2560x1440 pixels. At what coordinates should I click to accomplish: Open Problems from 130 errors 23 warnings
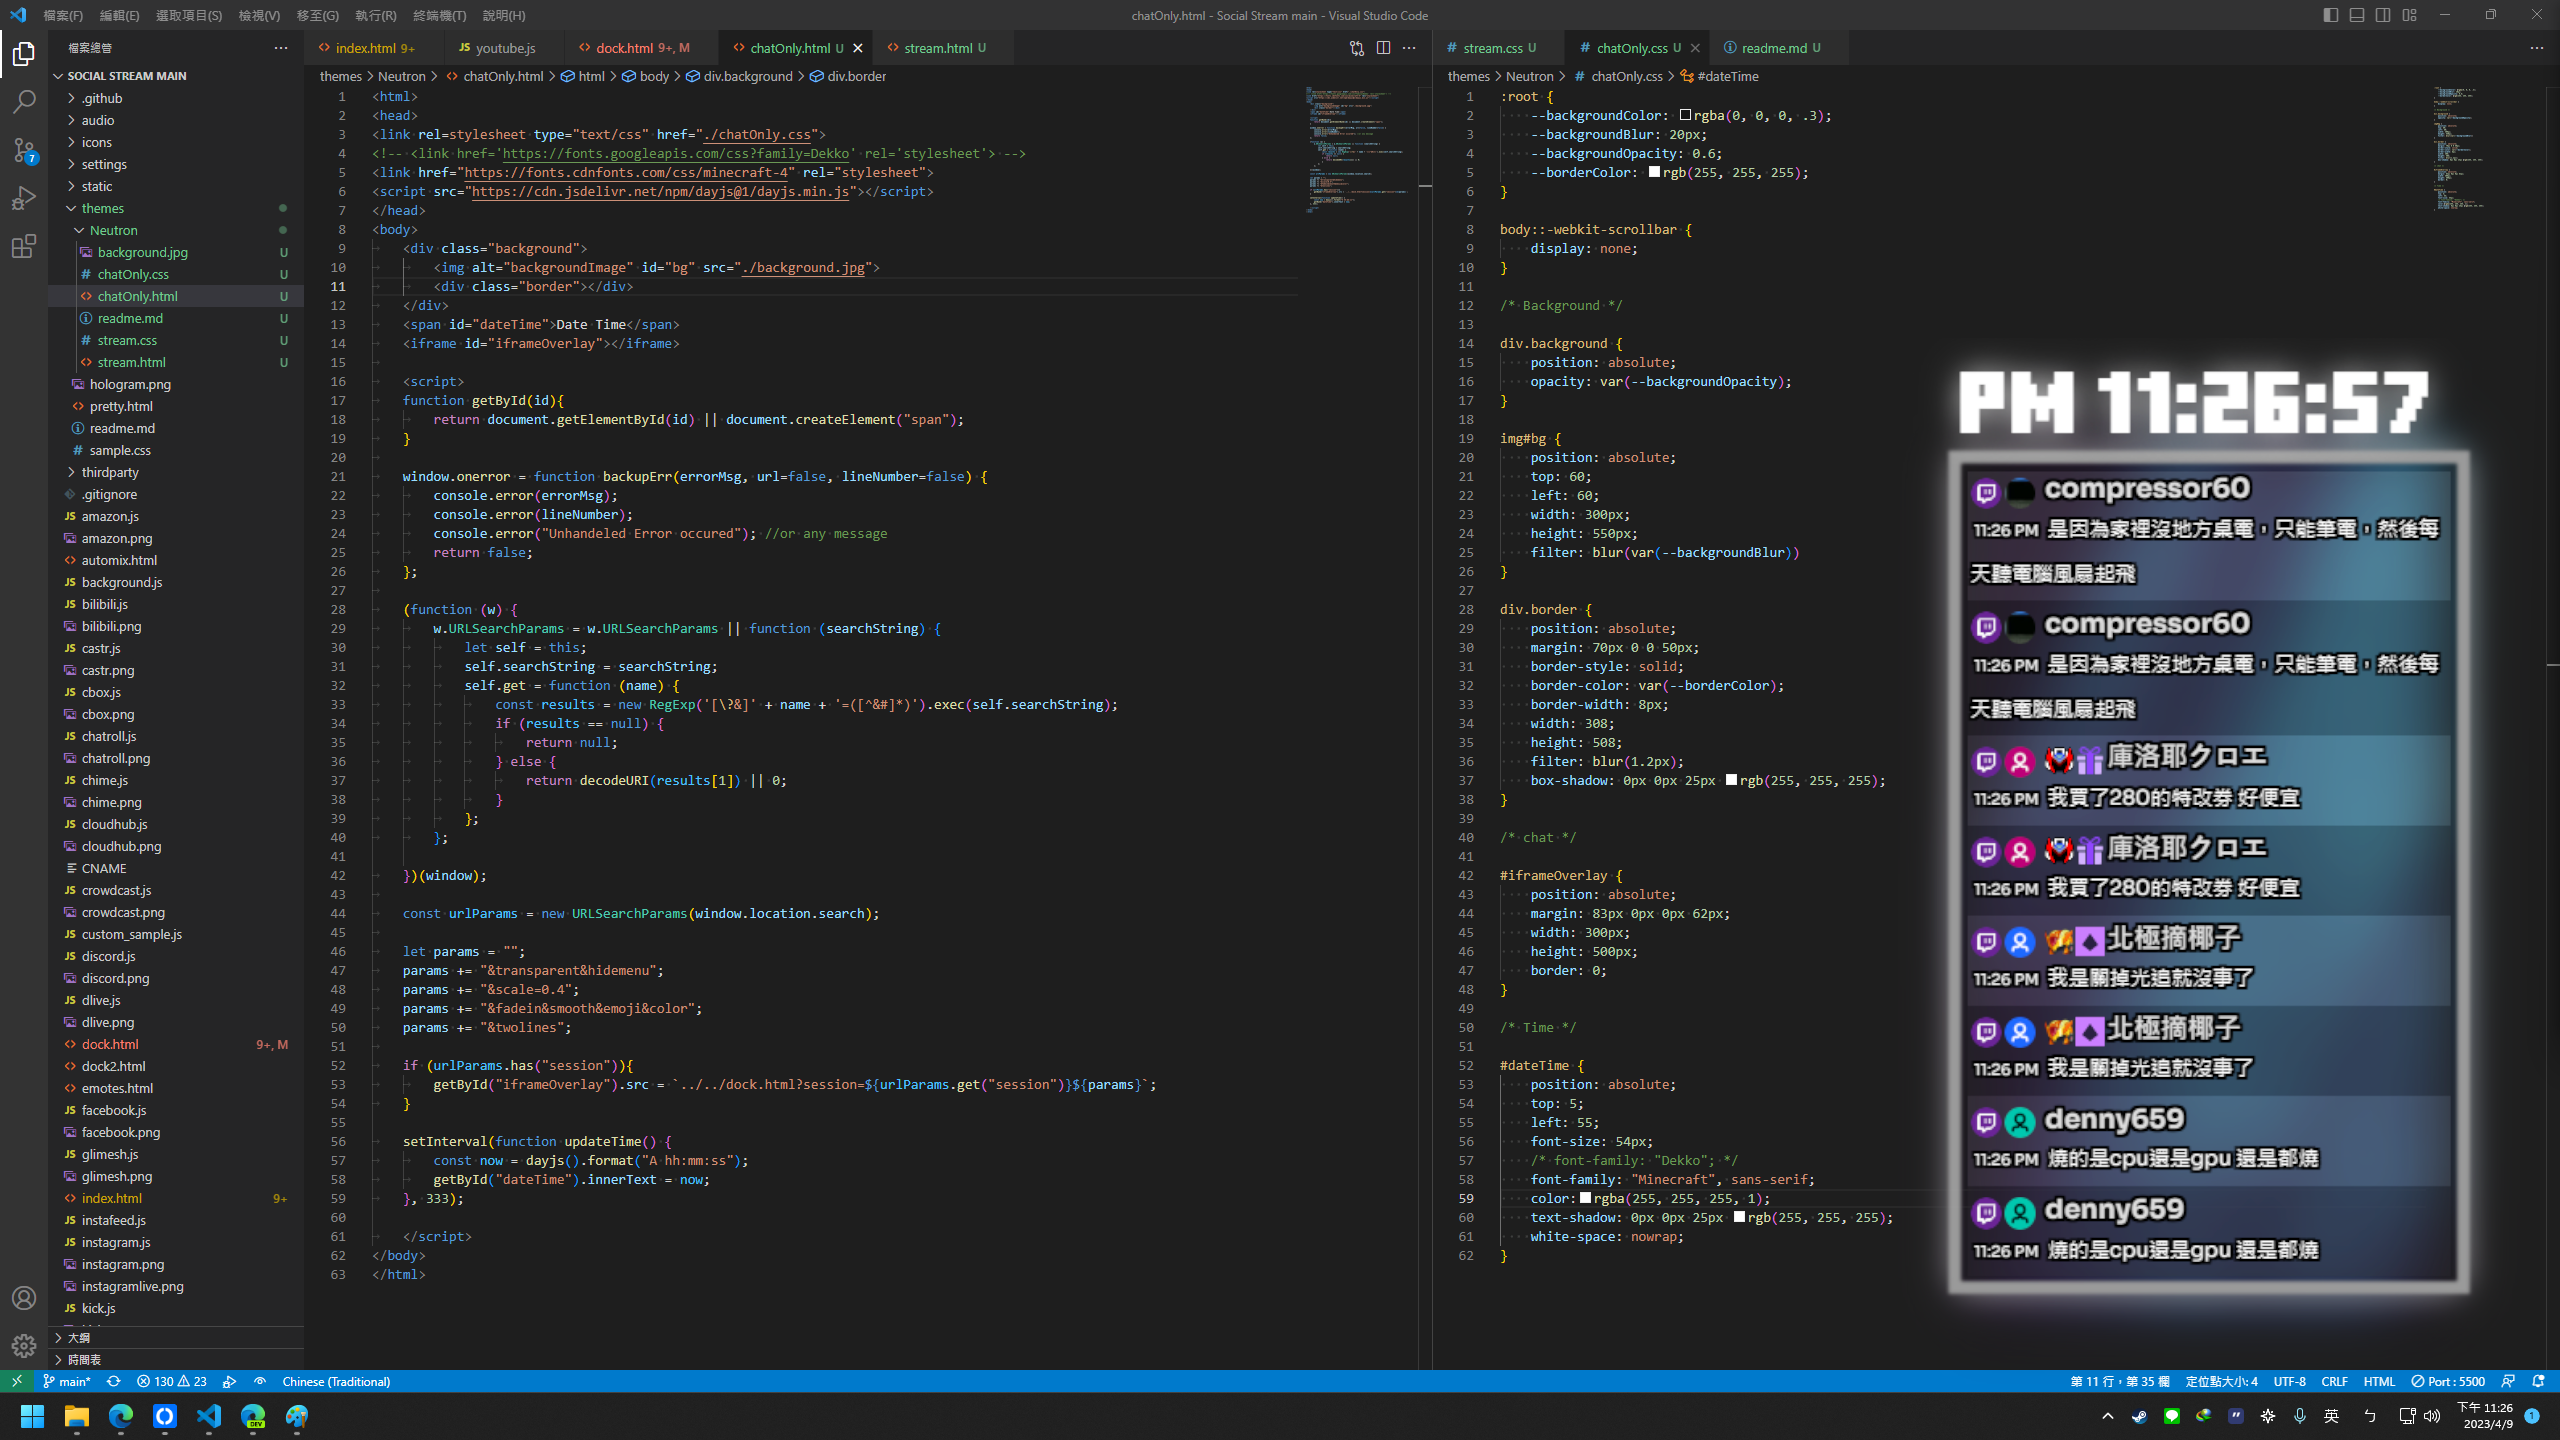[x=172, y=1381]
